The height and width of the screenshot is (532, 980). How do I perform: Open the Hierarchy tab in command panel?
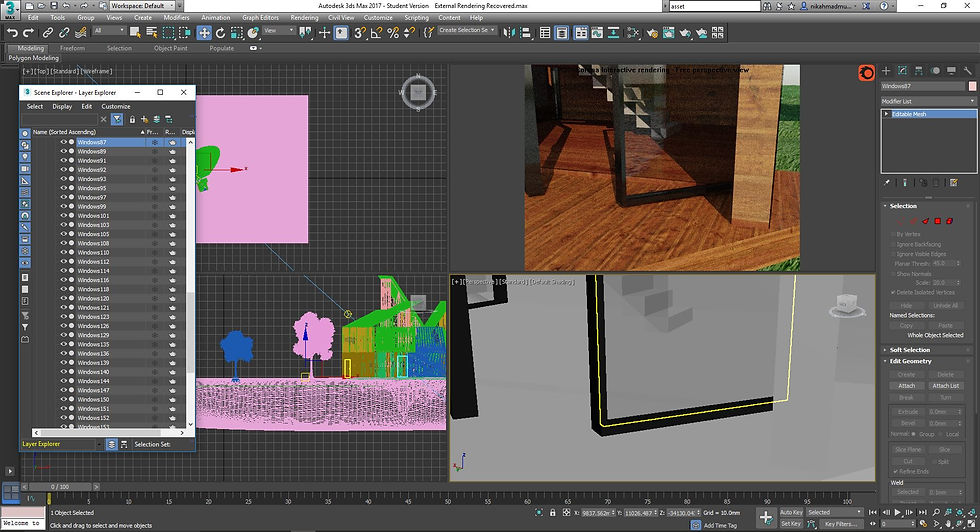919,71
